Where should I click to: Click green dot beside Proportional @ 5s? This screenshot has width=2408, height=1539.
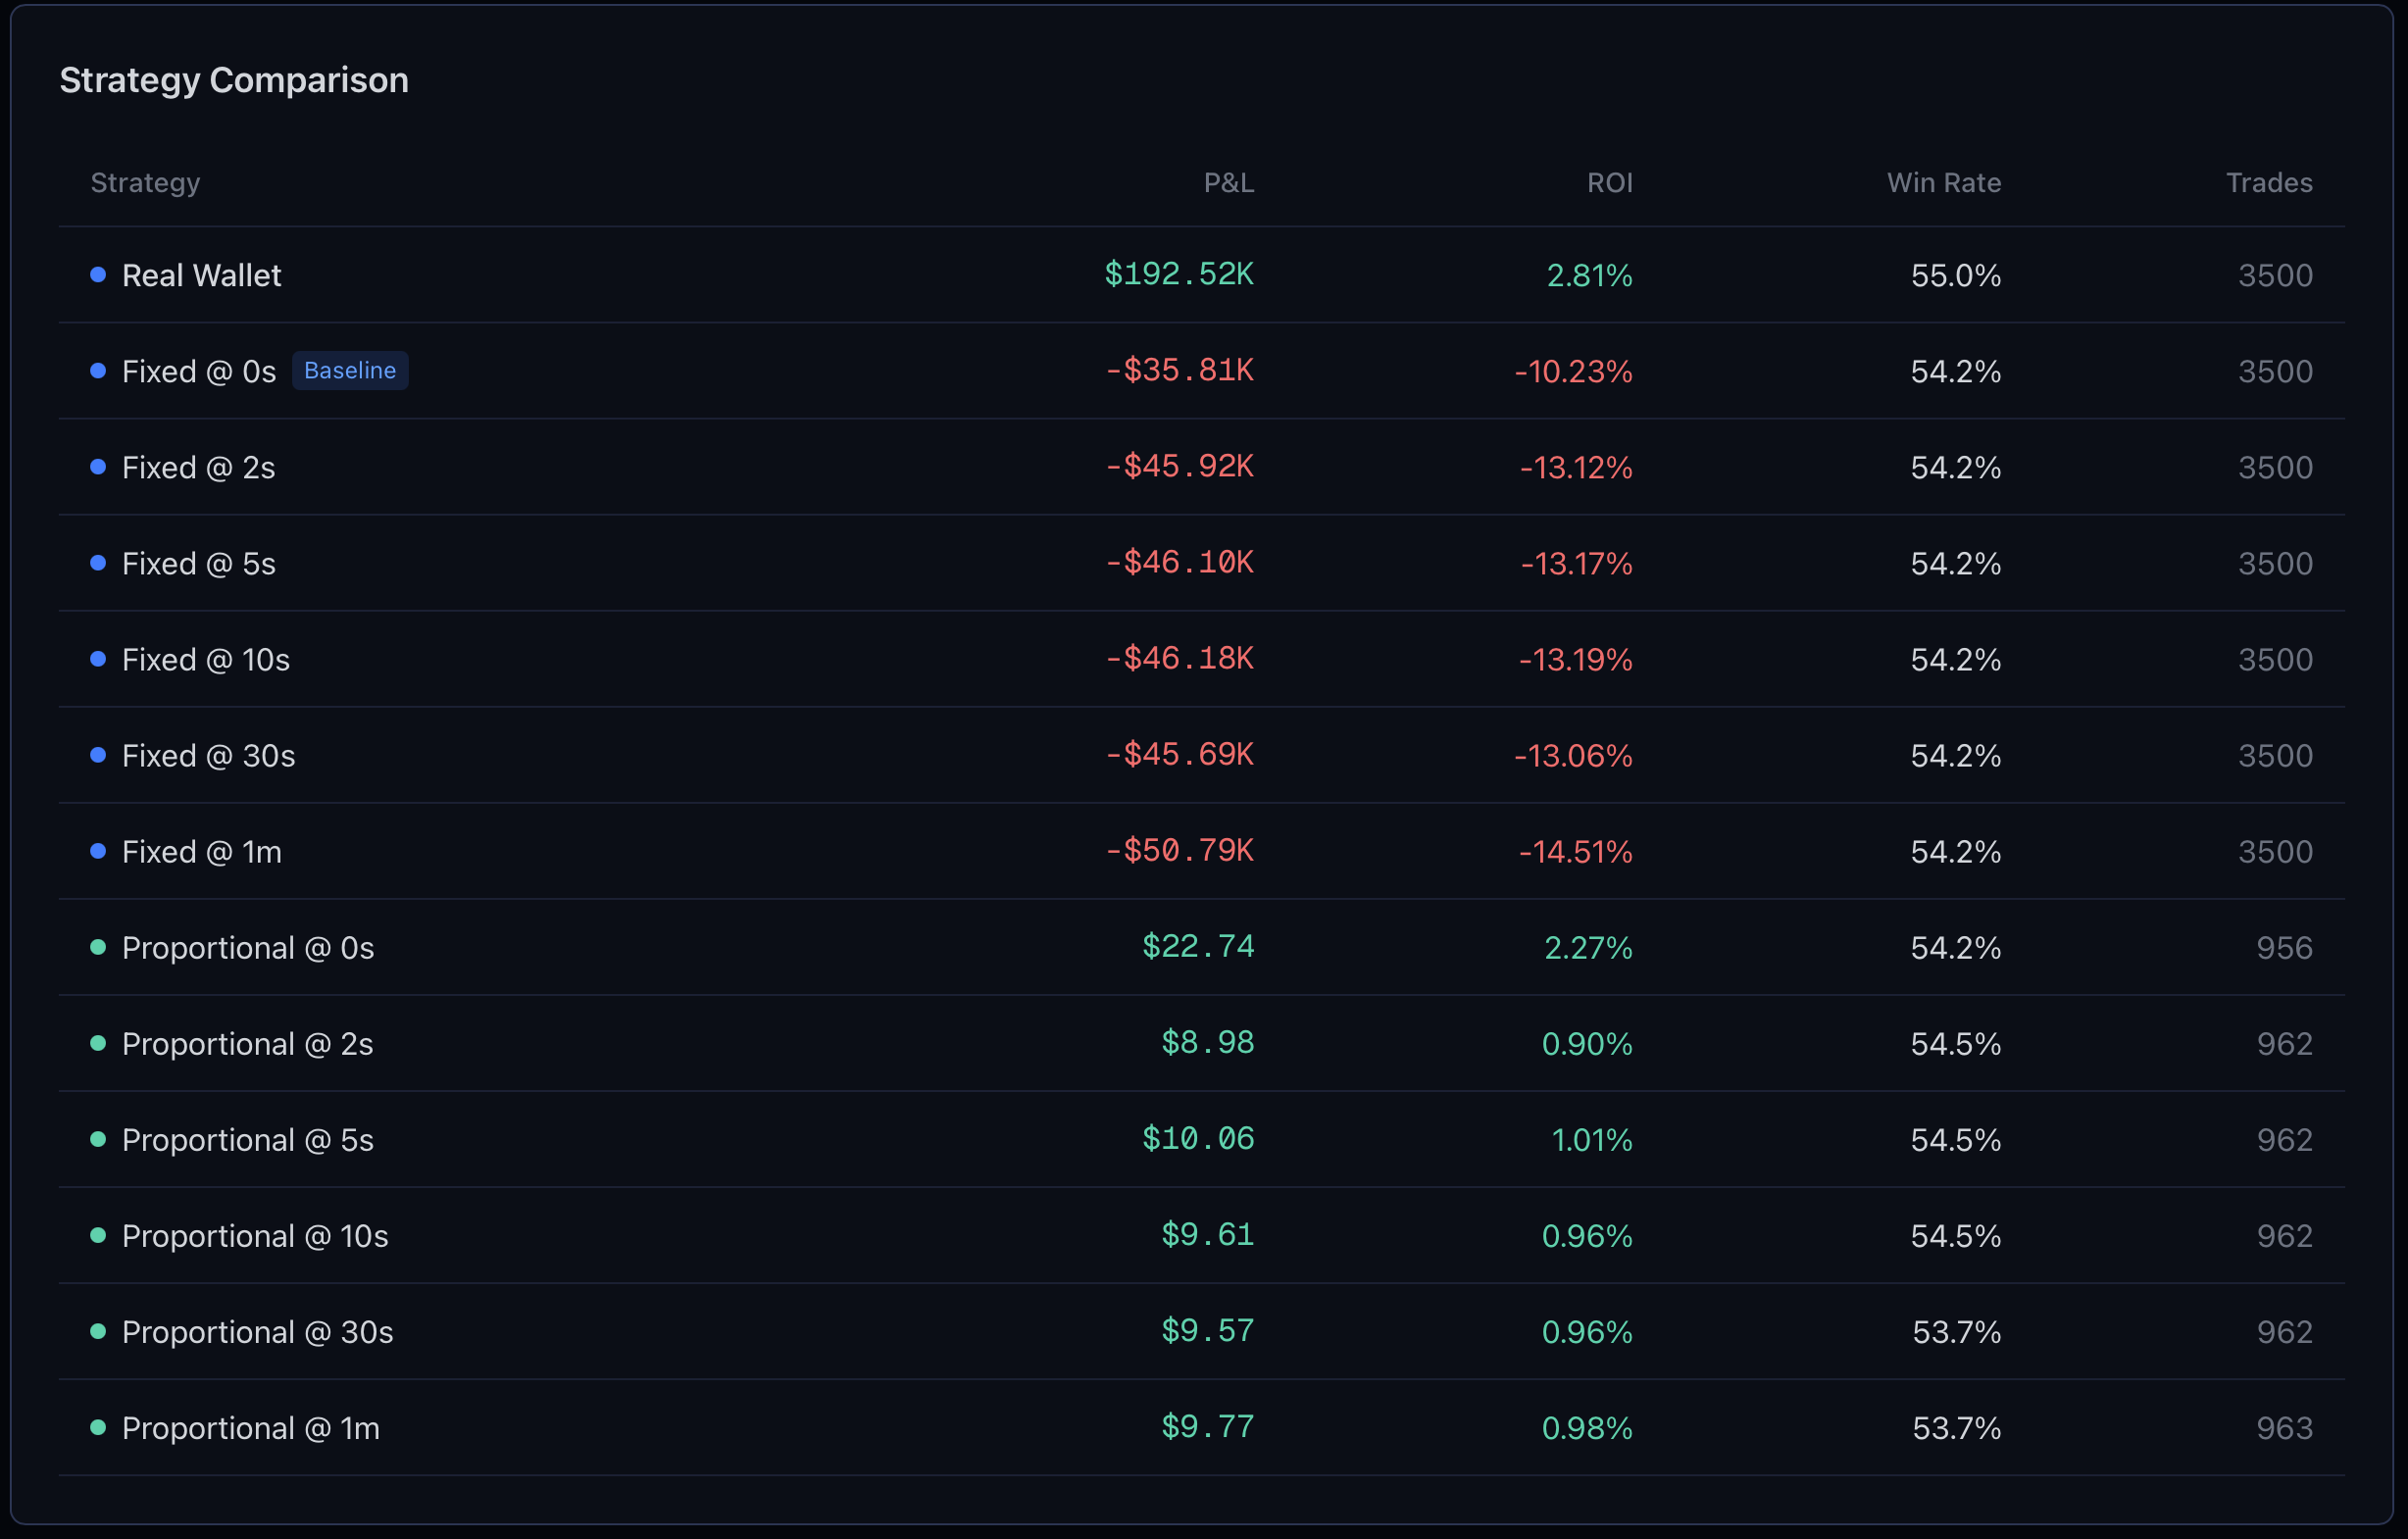98,1139
